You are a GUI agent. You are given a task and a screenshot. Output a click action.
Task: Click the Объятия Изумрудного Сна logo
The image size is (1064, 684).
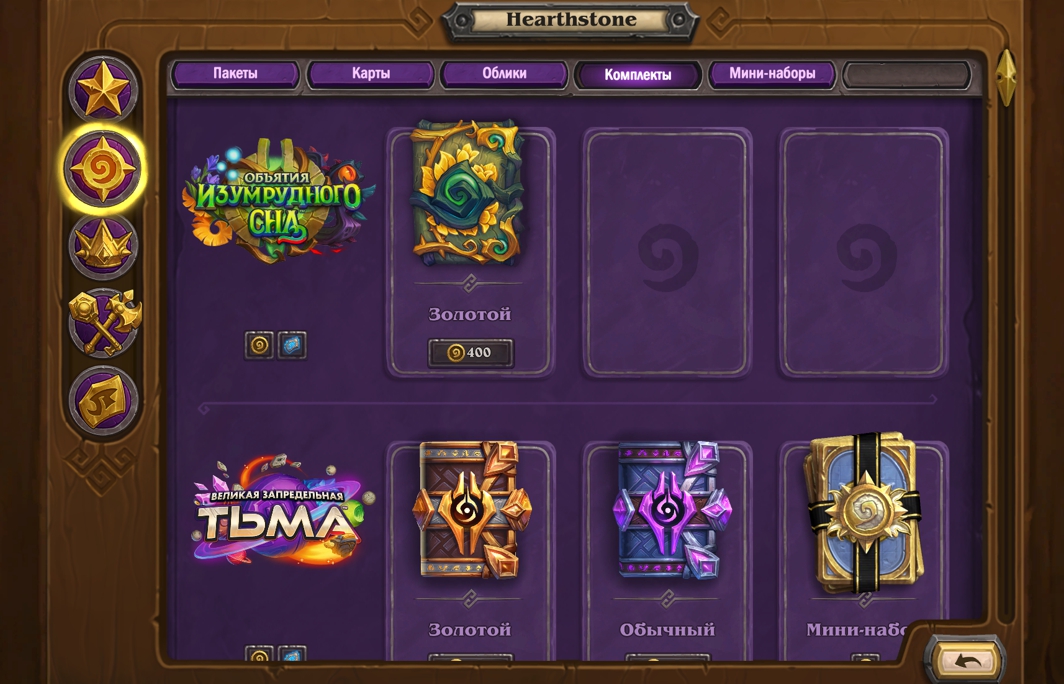278,200
